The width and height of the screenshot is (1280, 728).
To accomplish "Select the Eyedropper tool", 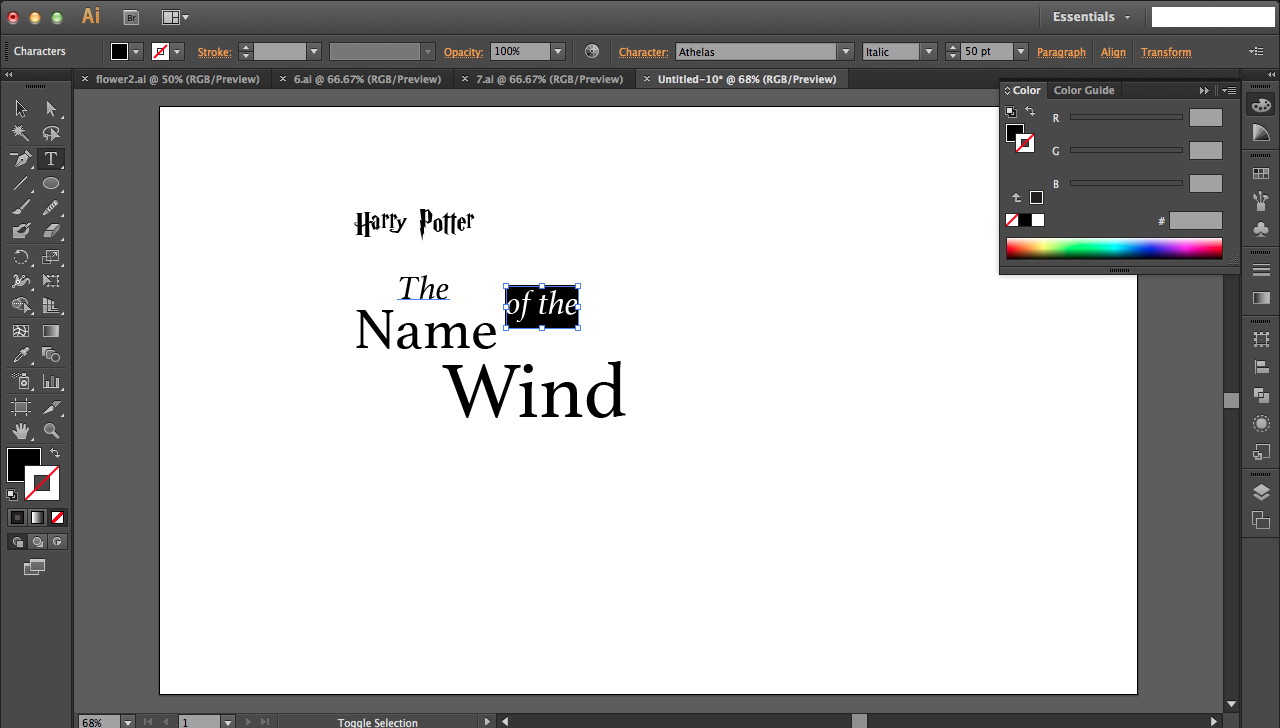I will pos(21,355).
